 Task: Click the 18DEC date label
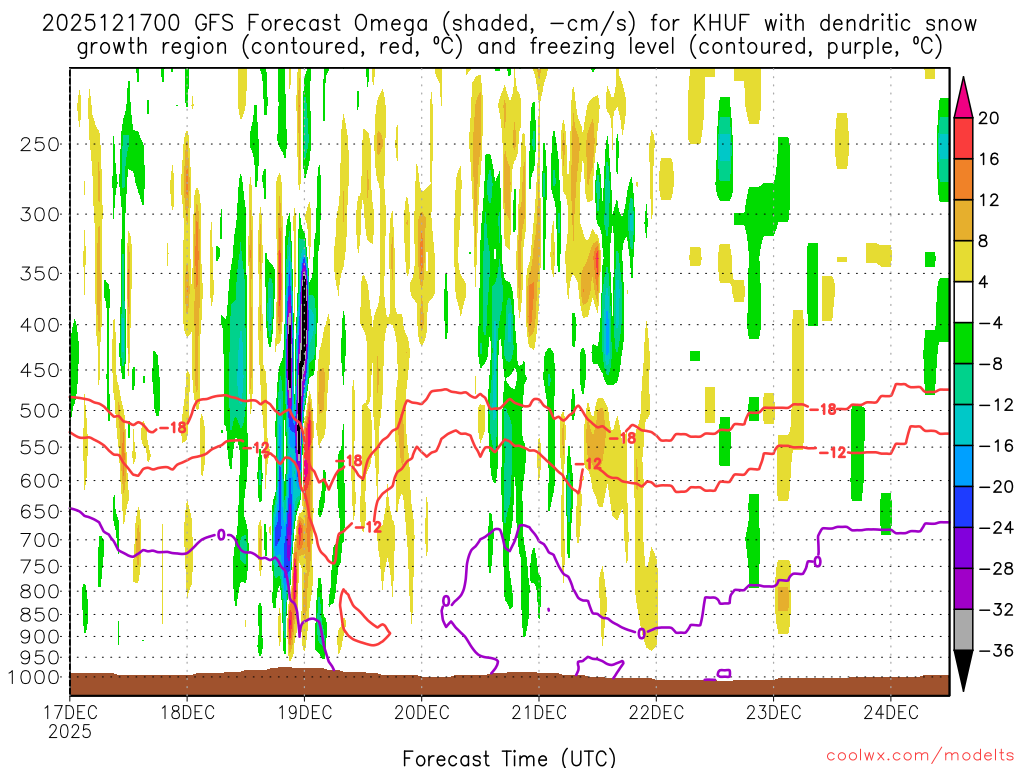coord(187,712)
